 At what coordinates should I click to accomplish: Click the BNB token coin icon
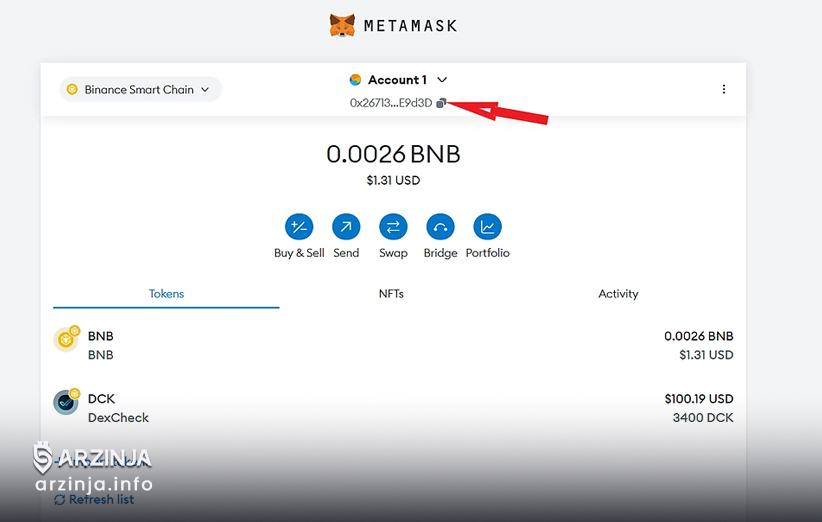click(x=66, y=339)
